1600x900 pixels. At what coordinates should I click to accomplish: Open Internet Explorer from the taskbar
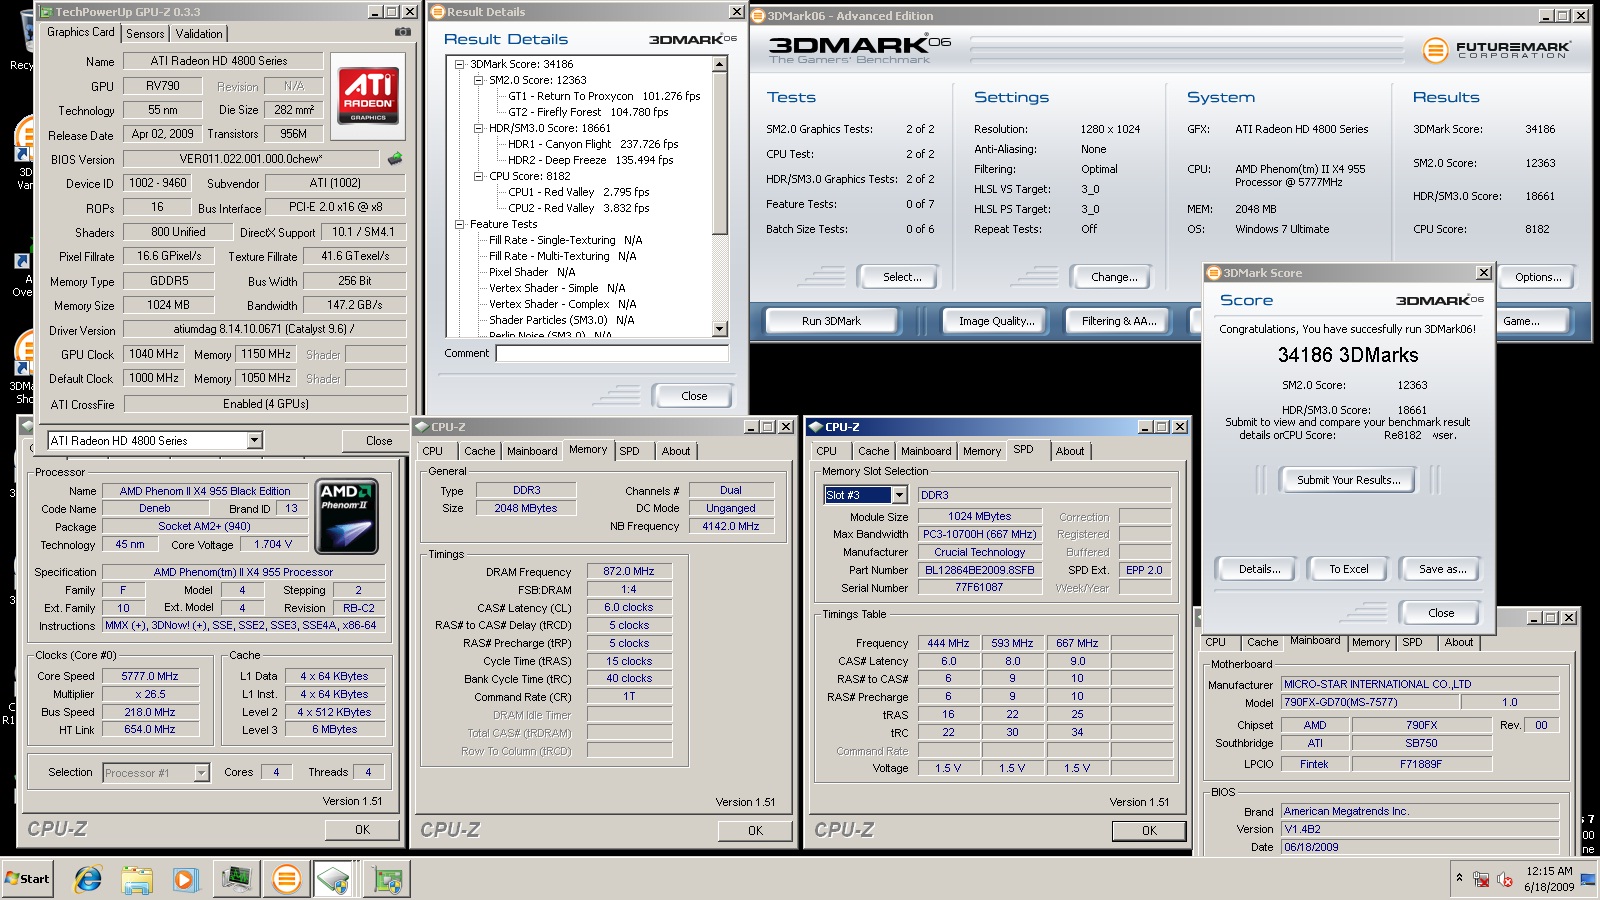pyautogui.click(x=88, y=879)
